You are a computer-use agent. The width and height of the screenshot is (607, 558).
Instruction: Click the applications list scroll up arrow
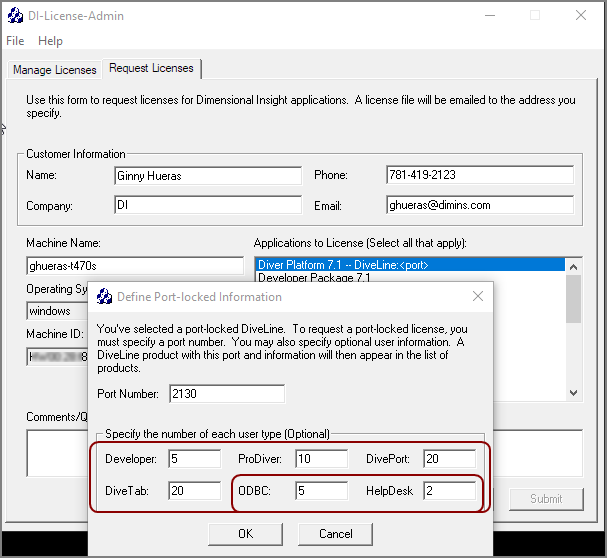pyautogui.click(x=573, y=266)
